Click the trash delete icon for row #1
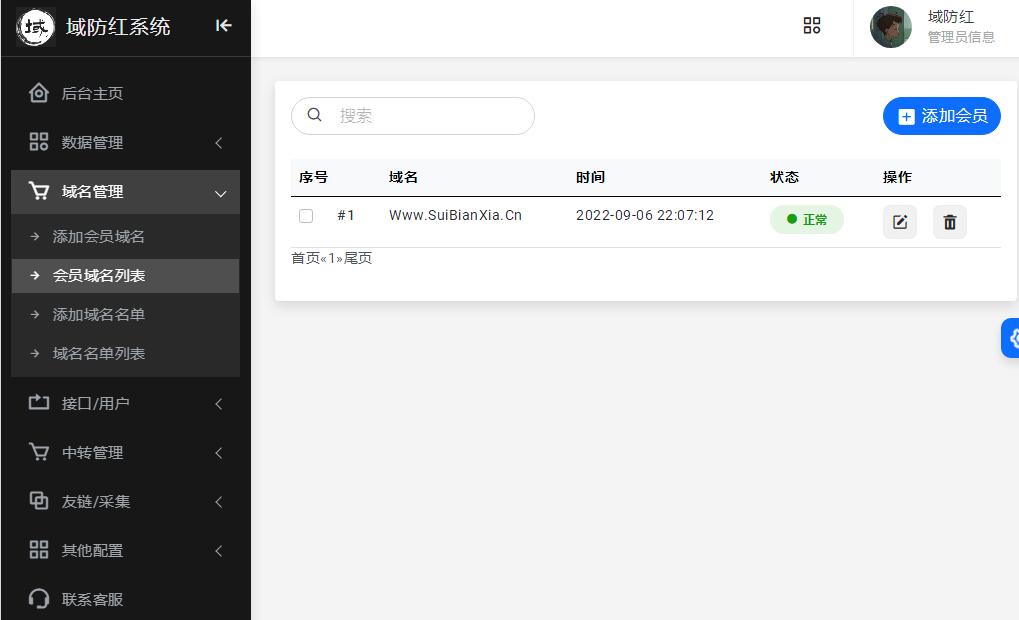This screenshot has width=1019, height=620. click(949, 222)
